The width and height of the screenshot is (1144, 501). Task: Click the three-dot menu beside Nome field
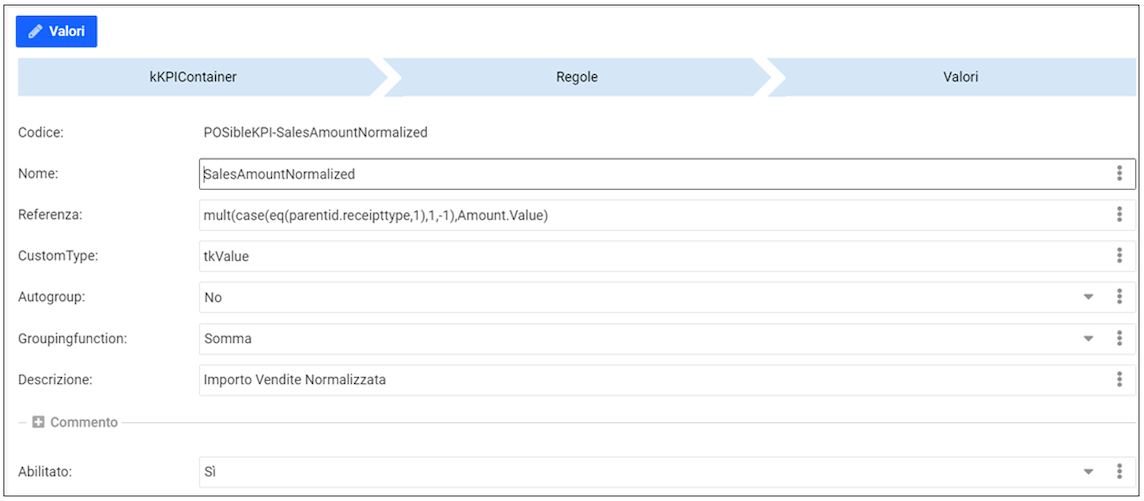tap(1119, 174)
